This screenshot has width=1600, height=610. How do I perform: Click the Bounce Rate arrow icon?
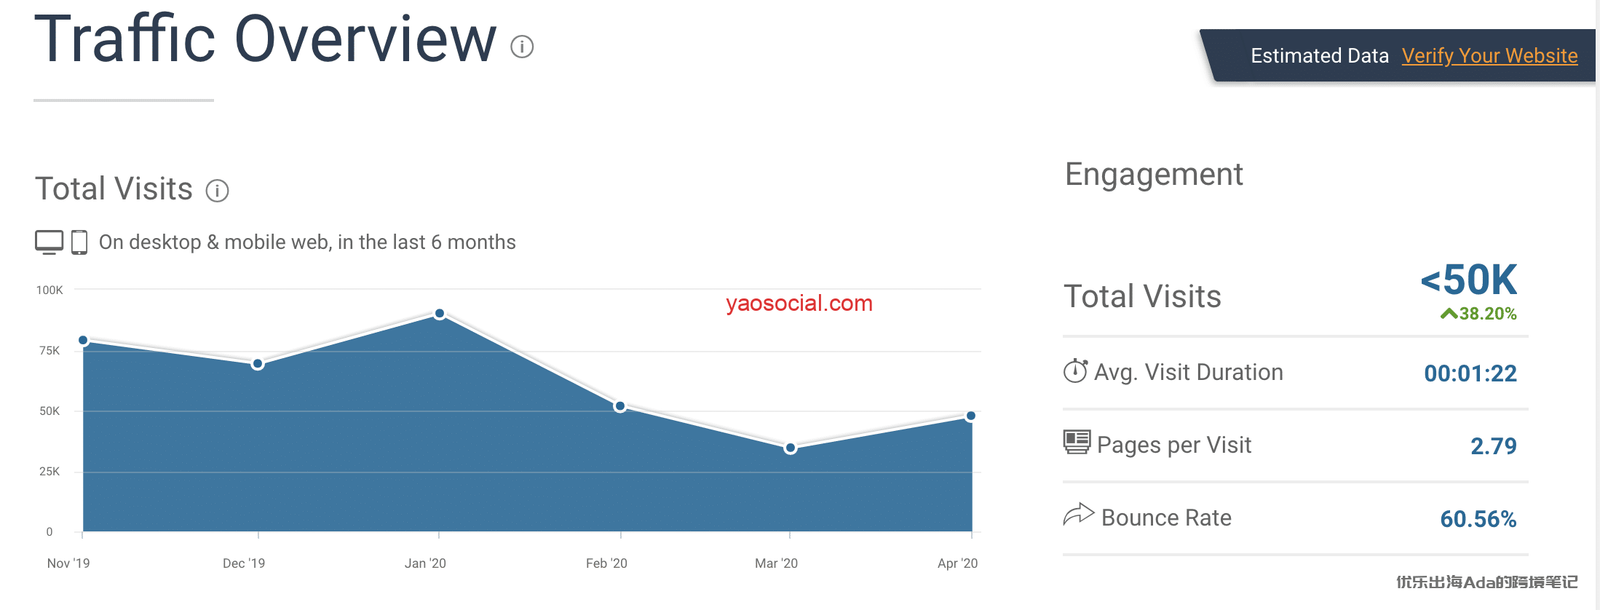pos(1078,515)
